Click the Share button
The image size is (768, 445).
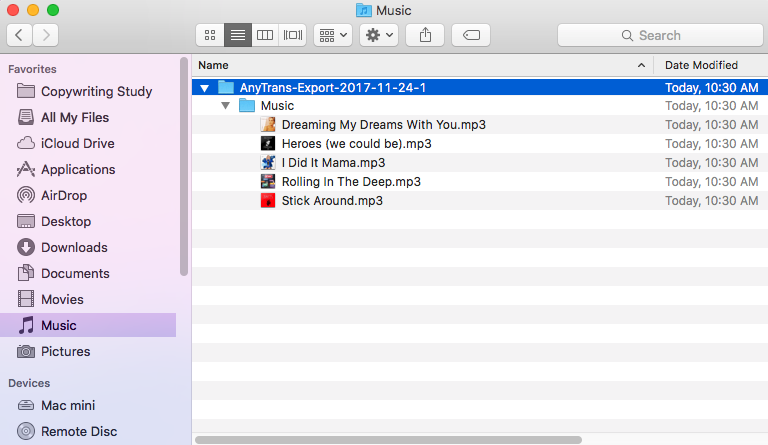click(x=425, y=35)
